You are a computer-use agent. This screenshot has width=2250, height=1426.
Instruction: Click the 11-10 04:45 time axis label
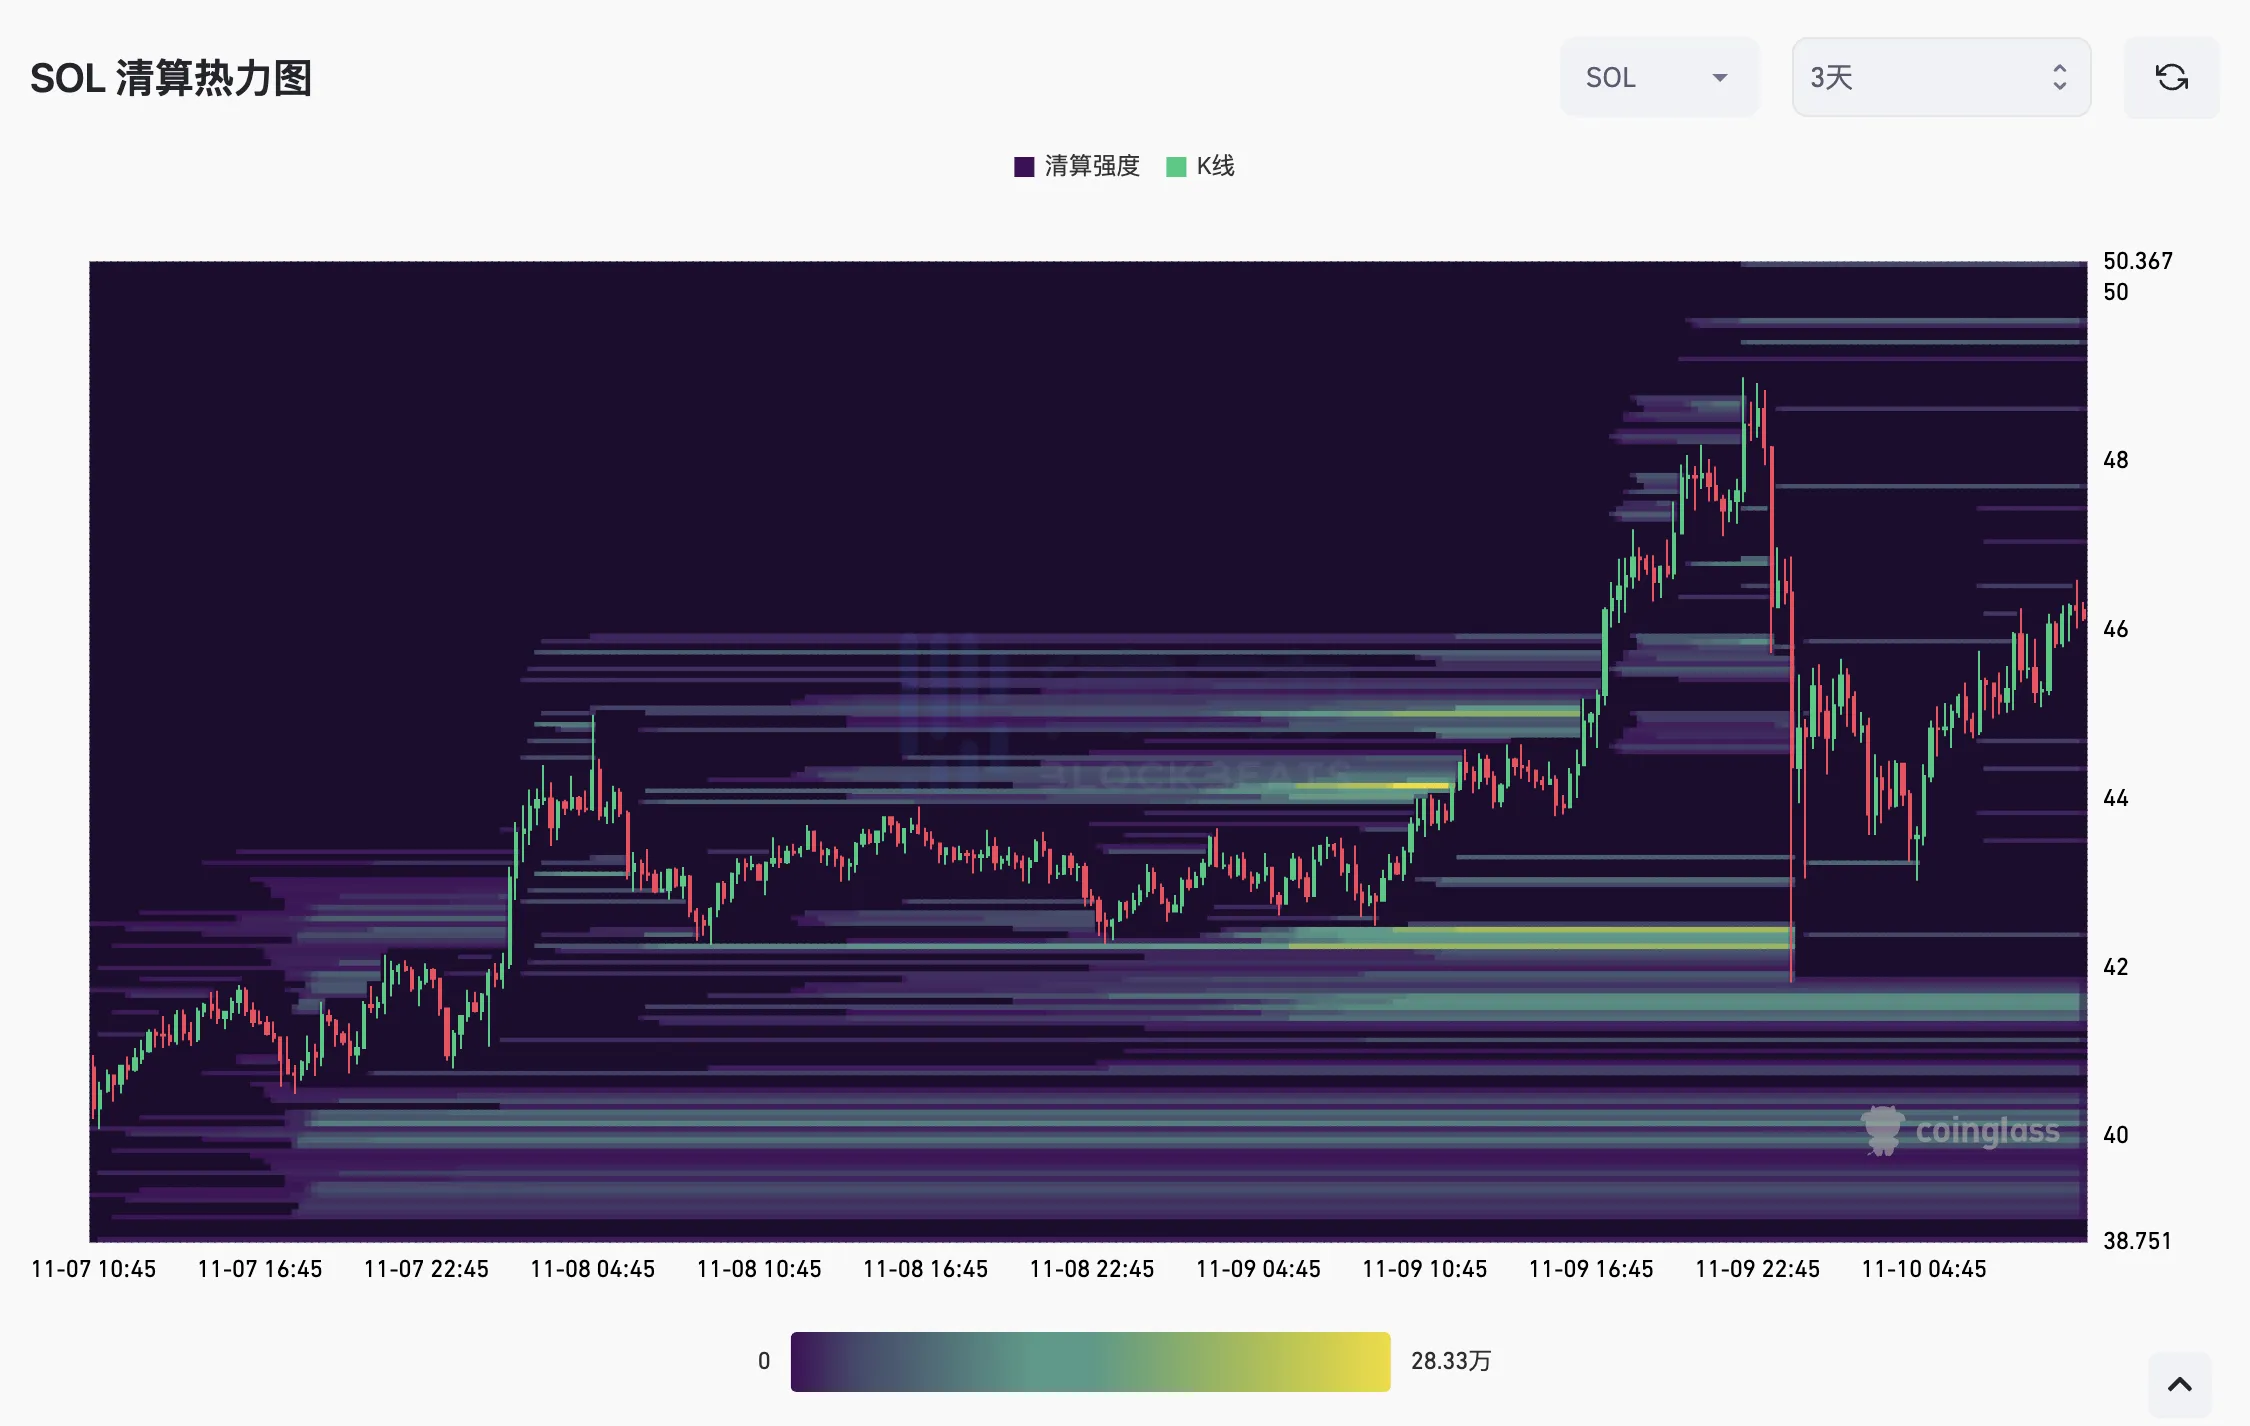[x=1923, y=1269]
